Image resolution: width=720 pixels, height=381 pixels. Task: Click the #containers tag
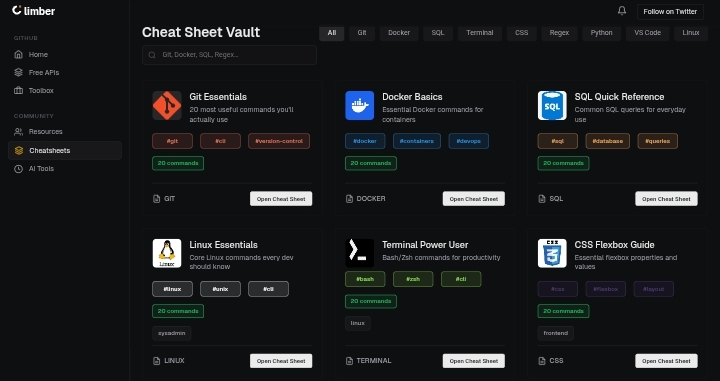(x=417, y=141)
